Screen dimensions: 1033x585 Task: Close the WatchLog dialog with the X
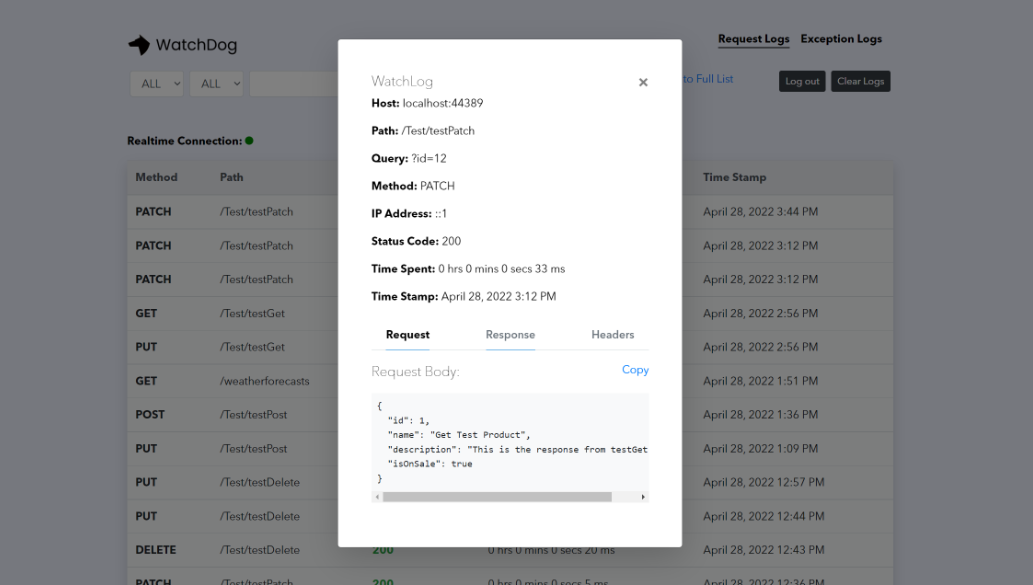tap(643, 82)
